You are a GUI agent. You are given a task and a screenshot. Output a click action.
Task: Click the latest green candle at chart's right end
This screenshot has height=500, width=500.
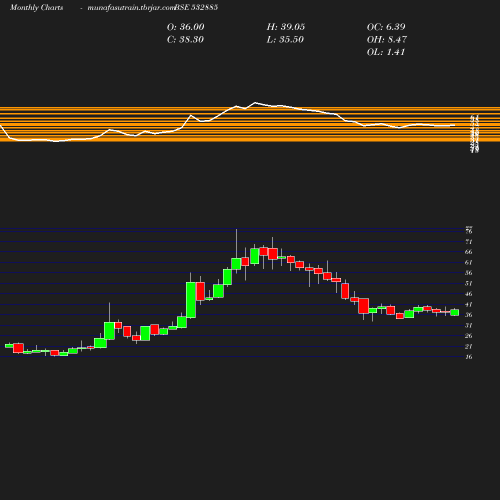[455, 312]
